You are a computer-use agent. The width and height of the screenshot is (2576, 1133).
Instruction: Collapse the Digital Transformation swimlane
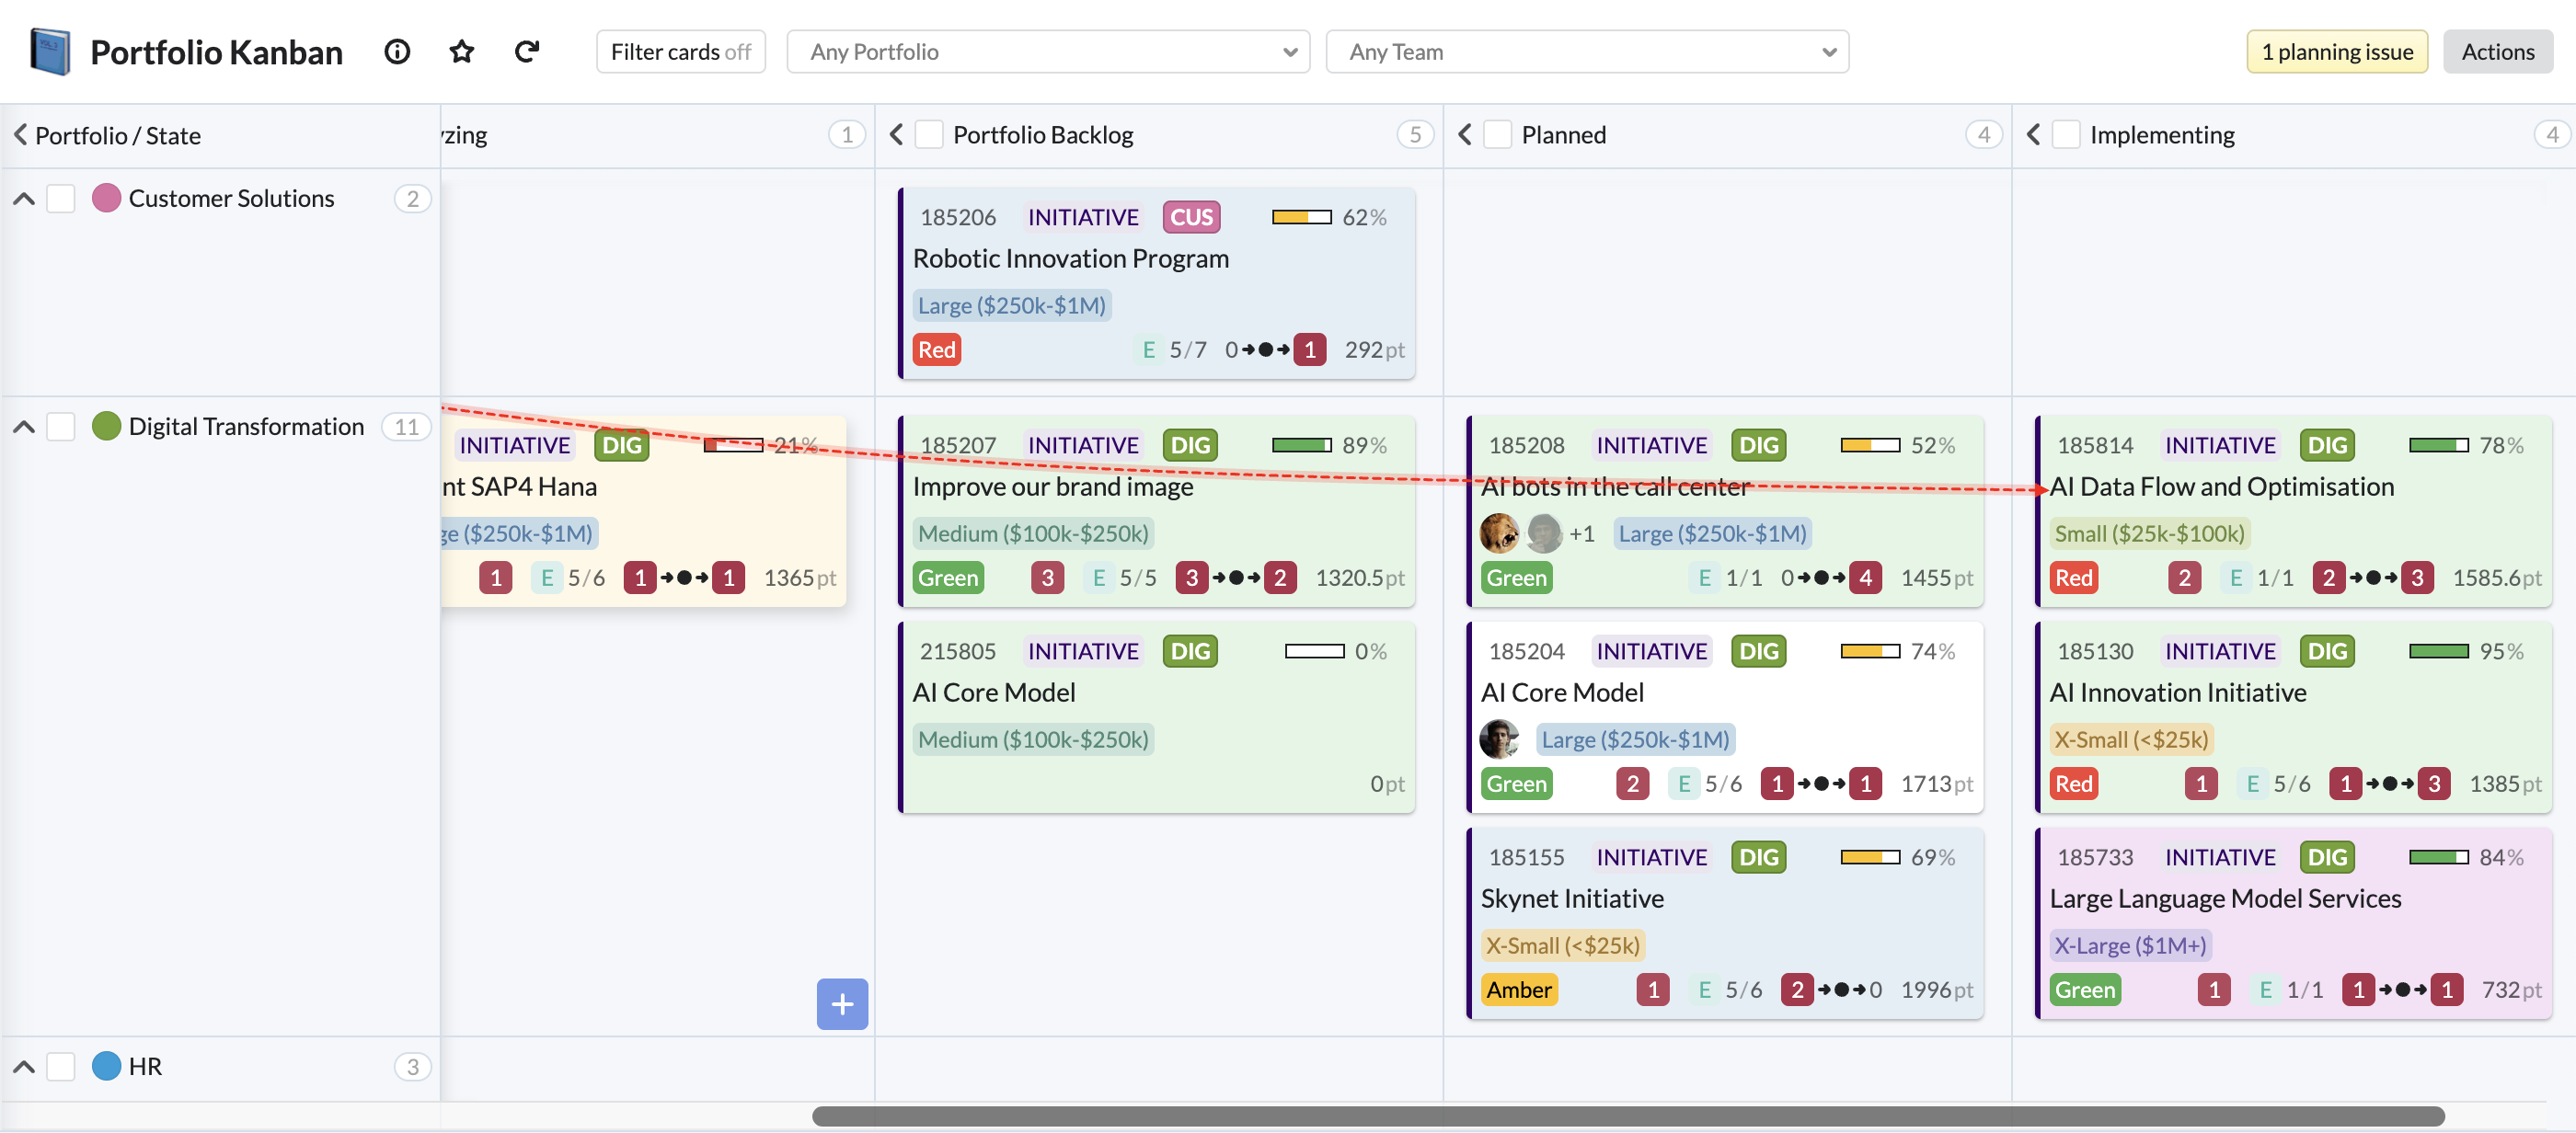pos(24,427)
